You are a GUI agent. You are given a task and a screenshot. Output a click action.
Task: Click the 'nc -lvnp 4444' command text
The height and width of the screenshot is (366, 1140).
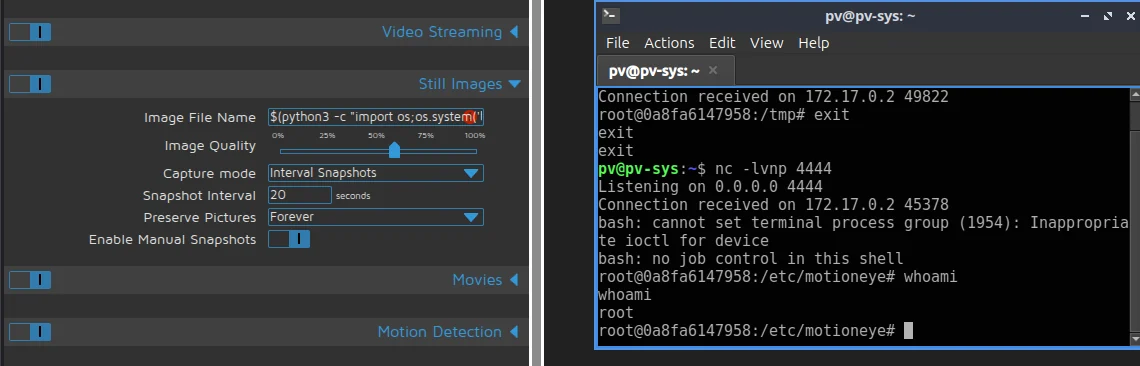point(773,169)
